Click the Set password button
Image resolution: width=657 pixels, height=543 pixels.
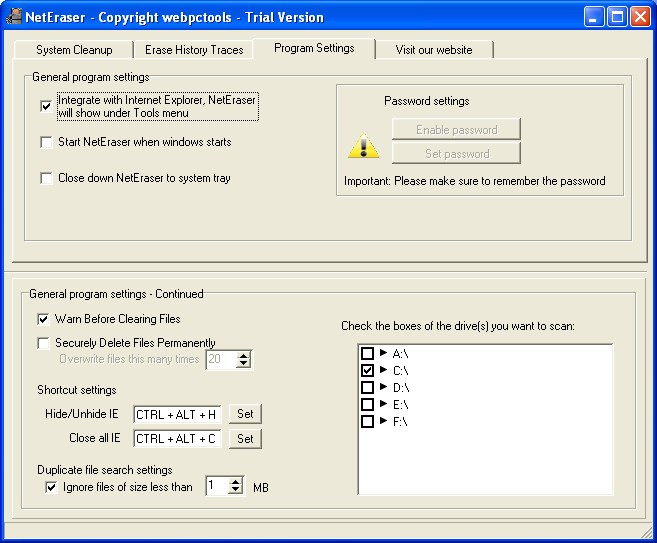click(456, 153)
